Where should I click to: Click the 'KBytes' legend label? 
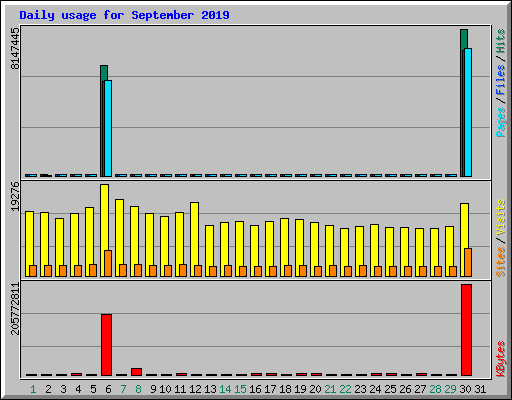[x=501, y=359]
